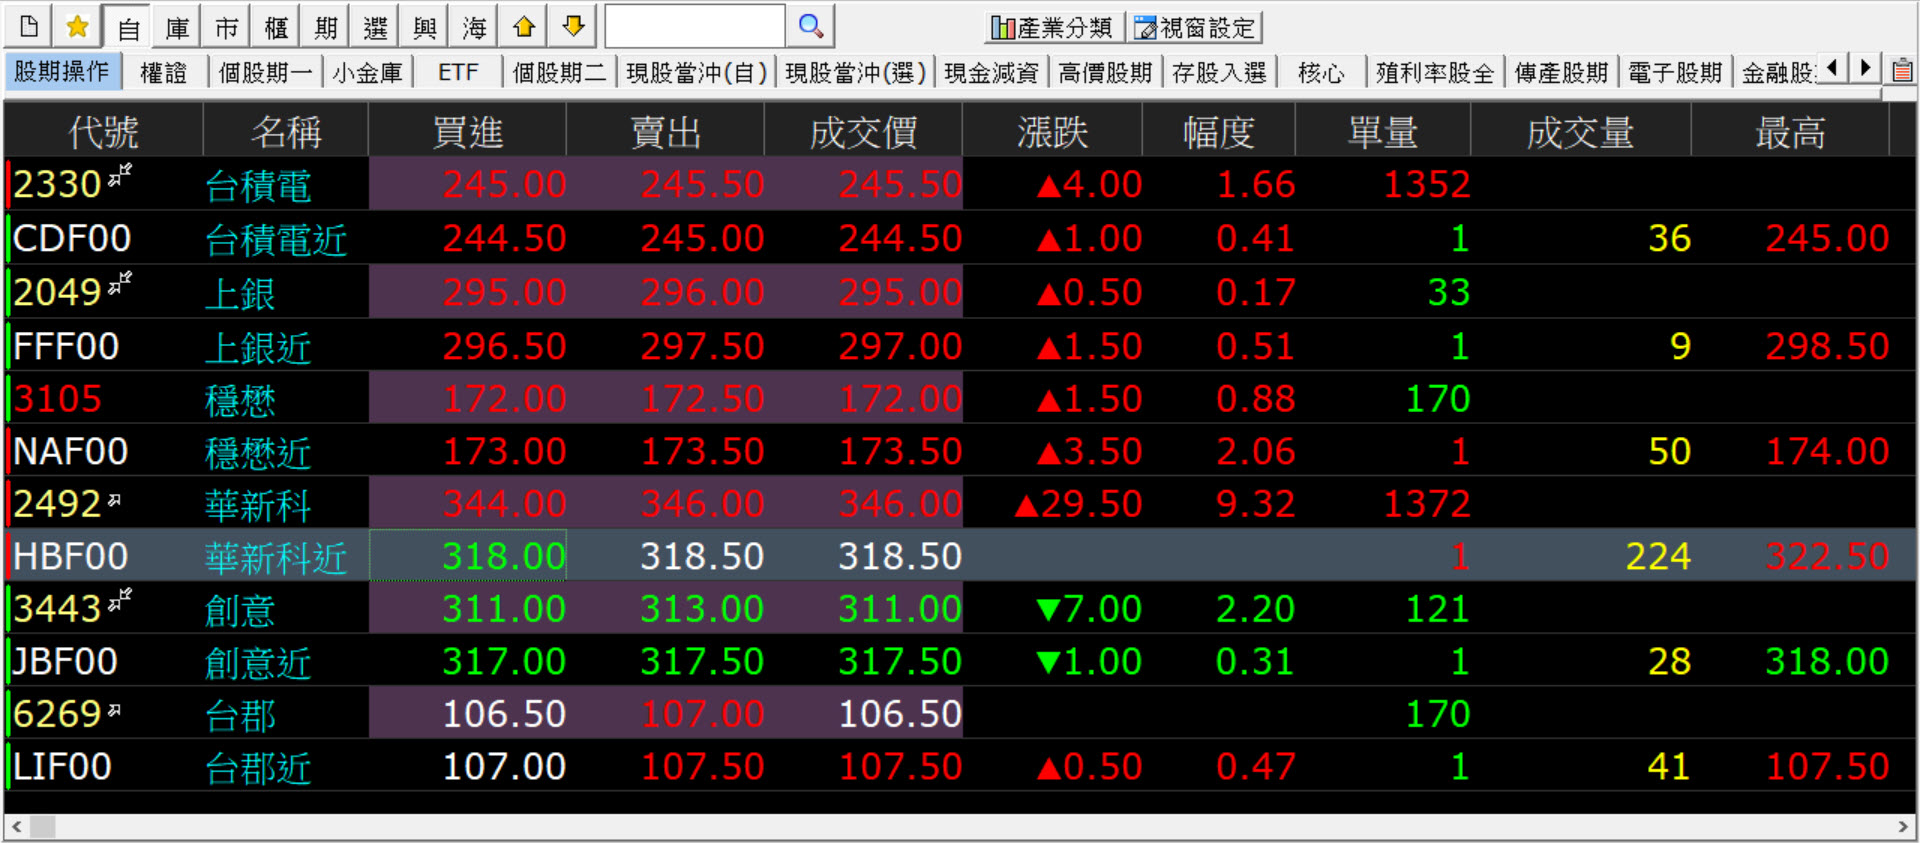The image size is (1920, 843).
Task: Switch to the 權證 tab
Action: [x=163, y=73]
